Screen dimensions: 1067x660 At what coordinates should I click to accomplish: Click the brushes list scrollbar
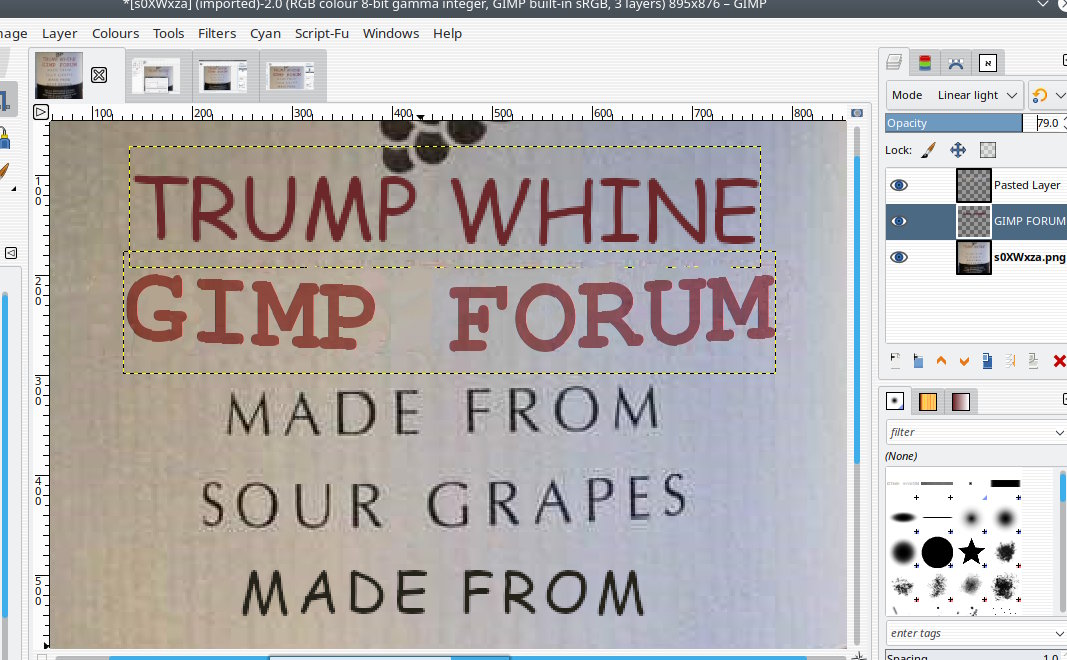pos(1062,541)
